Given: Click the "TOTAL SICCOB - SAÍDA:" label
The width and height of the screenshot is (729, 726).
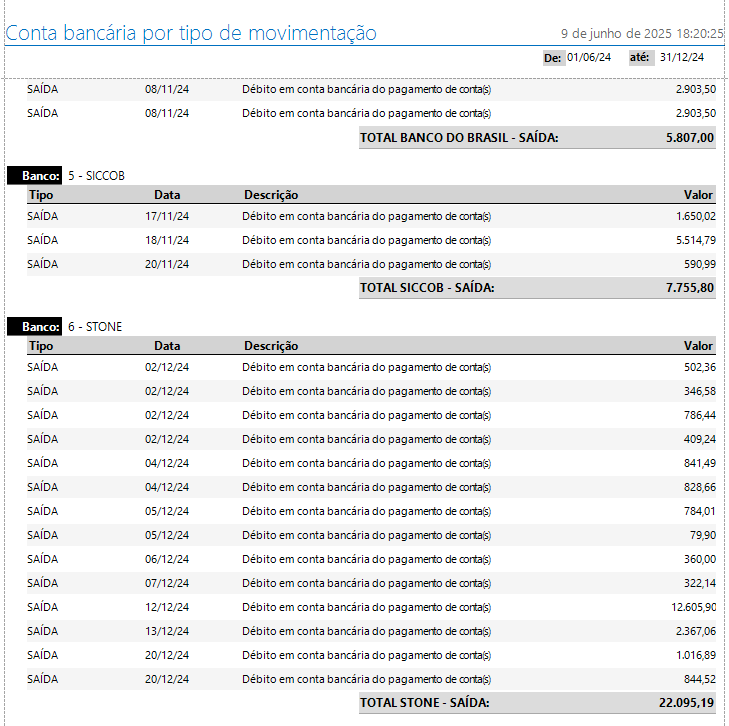Looking at the screenshot, I should [x=427, y=288].
